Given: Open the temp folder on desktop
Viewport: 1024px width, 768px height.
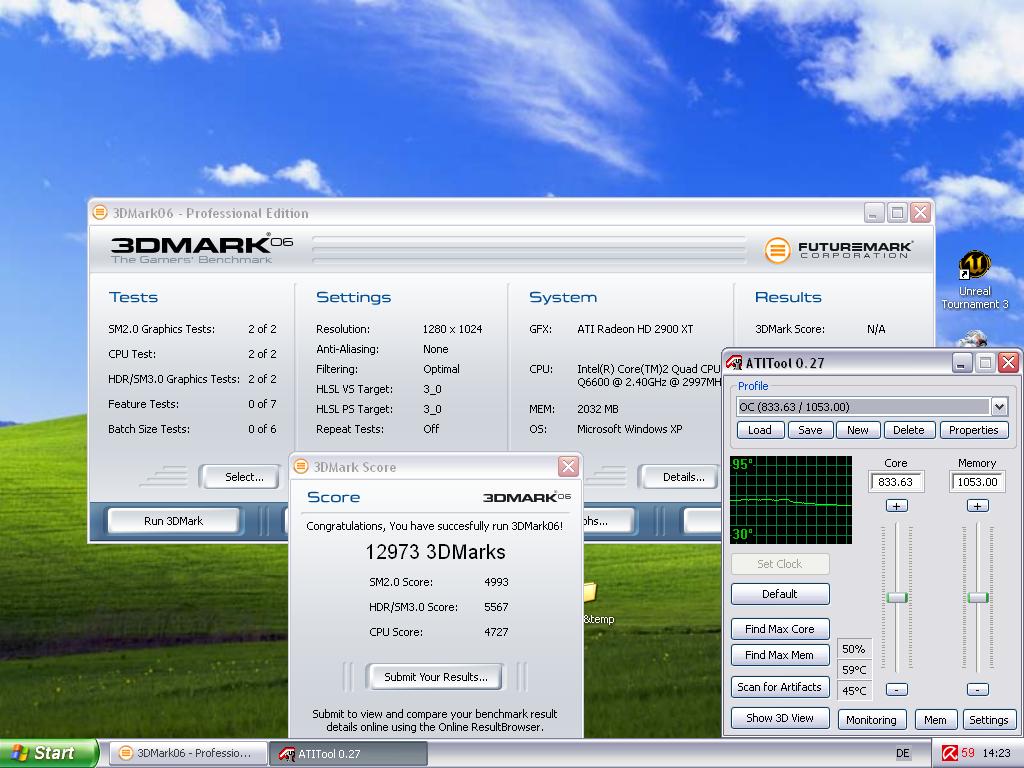Looking at the screenshot, I should (x=598, y=604).
